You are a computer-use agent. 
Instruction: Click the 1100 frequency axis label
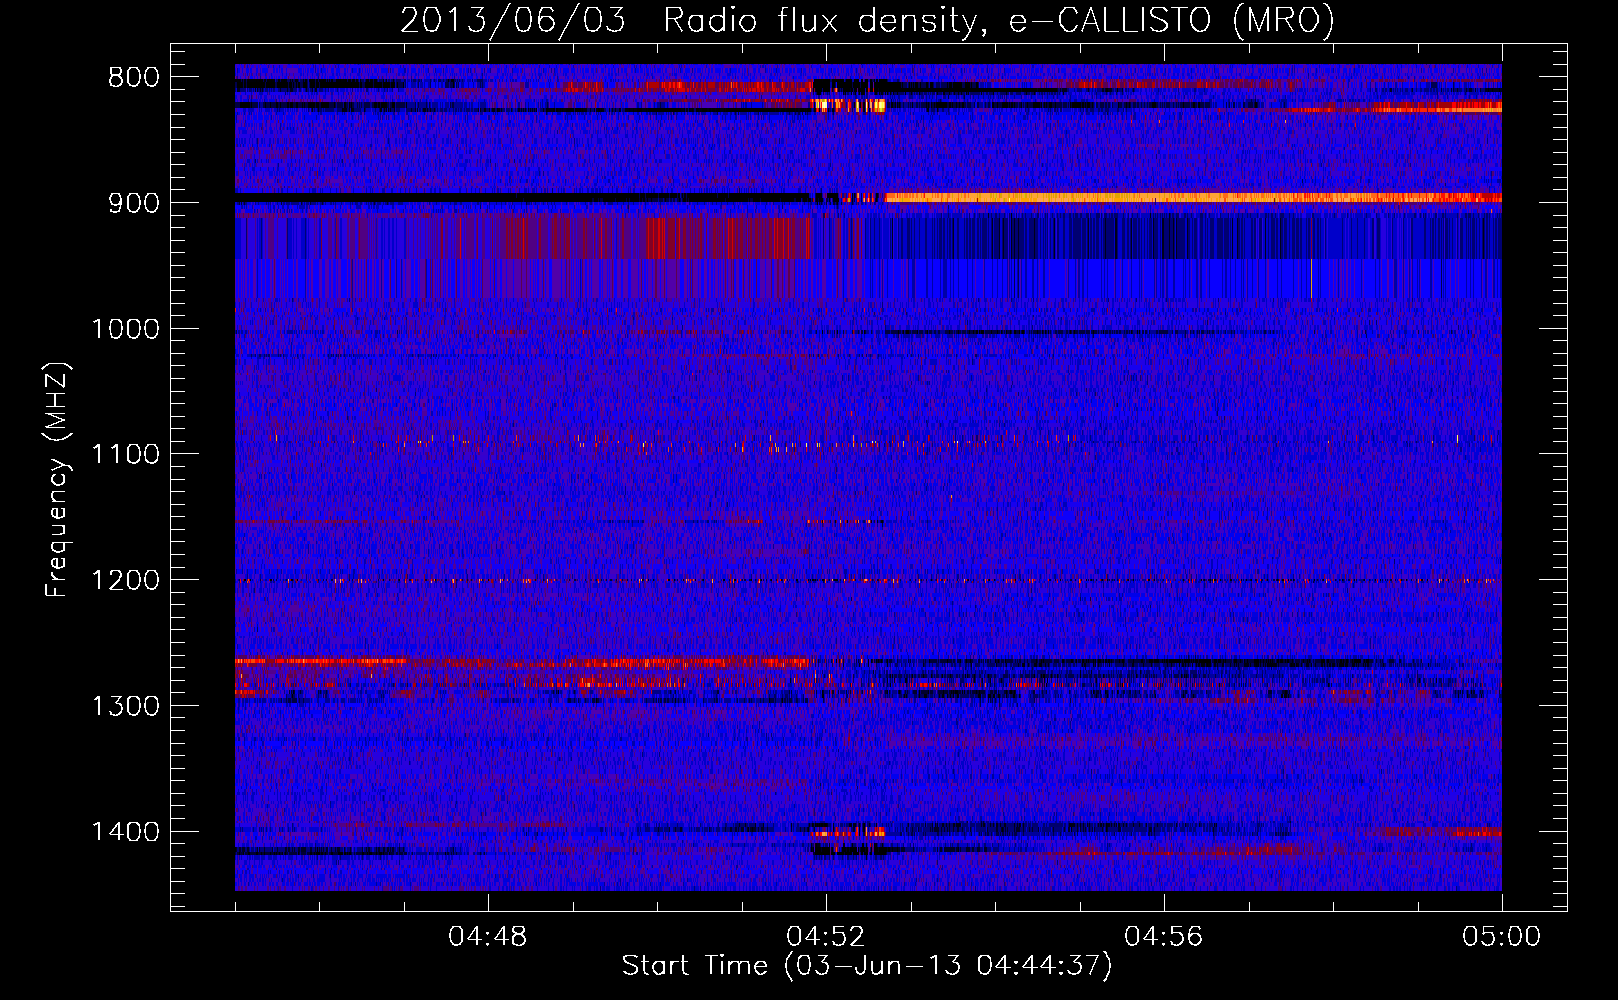pyautogui.click(x=125, y=455)
